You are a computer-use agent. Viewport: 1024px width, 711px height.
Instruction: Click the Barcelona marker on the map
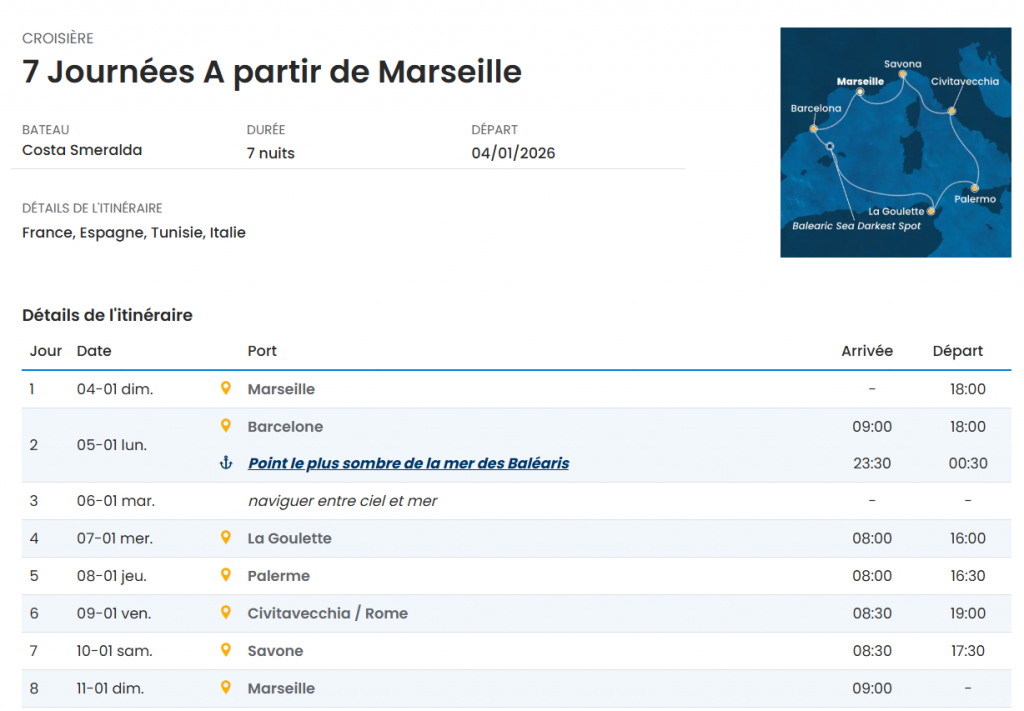tap(814, 128)
